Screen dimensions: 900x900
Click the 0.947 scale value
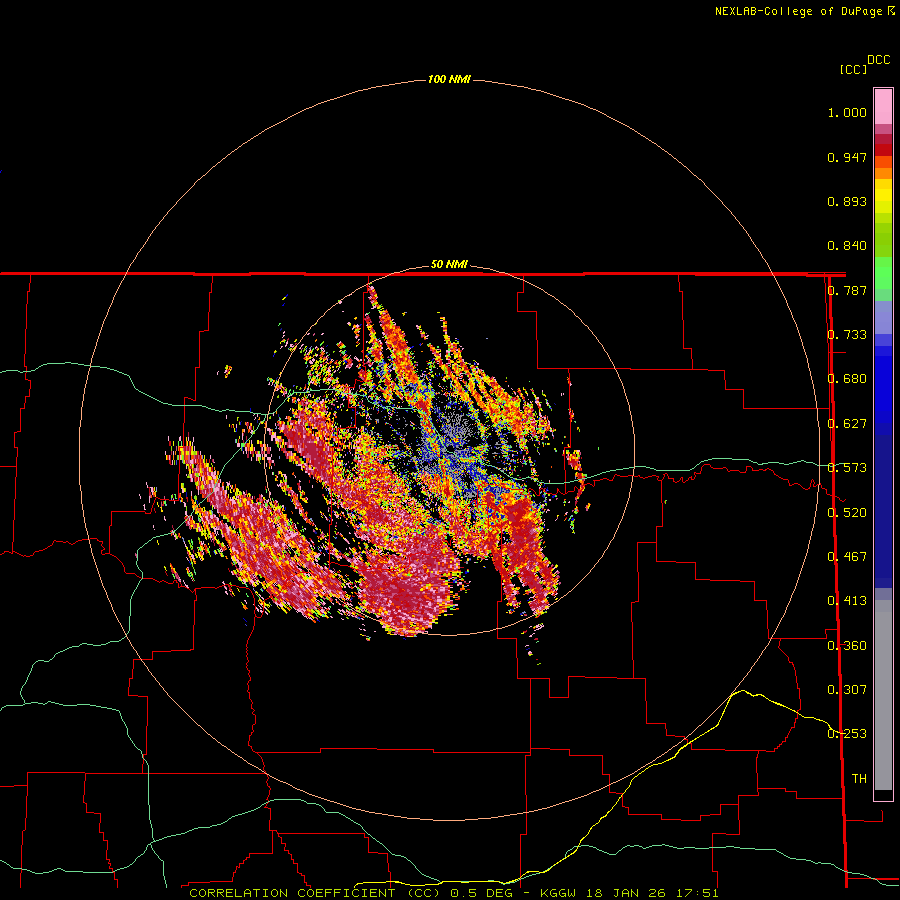tap(847, 157)
